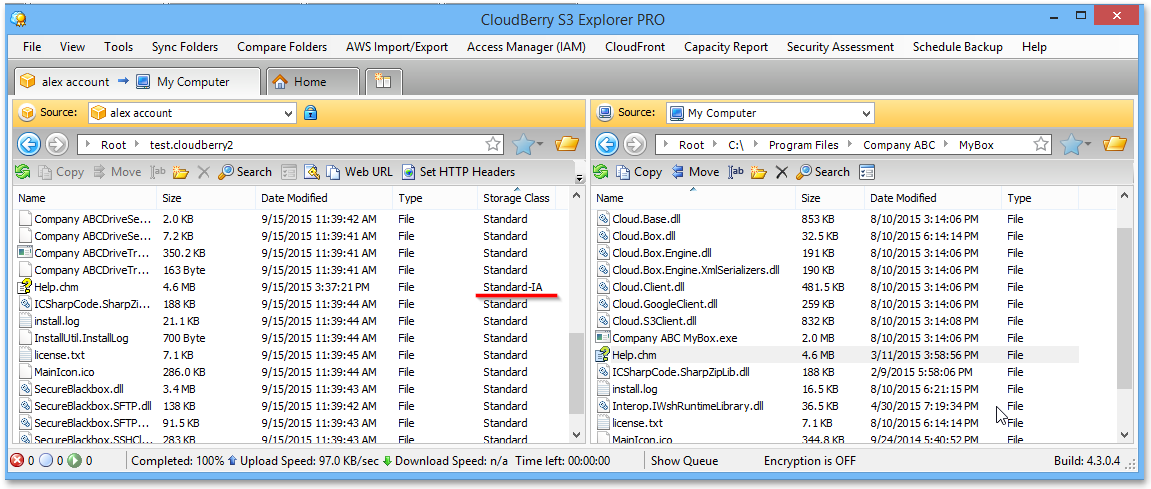Viewport: 1151px width, 489px height.
Task: Expand arrow before MyBox in path
Action: pyautogui.click(x=947, y=145)
